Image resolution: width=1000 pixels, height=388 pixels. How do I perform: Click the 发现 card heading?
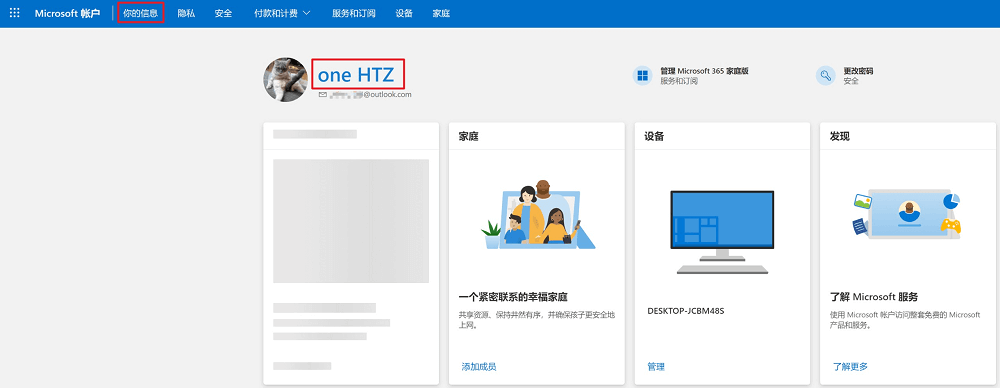[x=839, y=137]
